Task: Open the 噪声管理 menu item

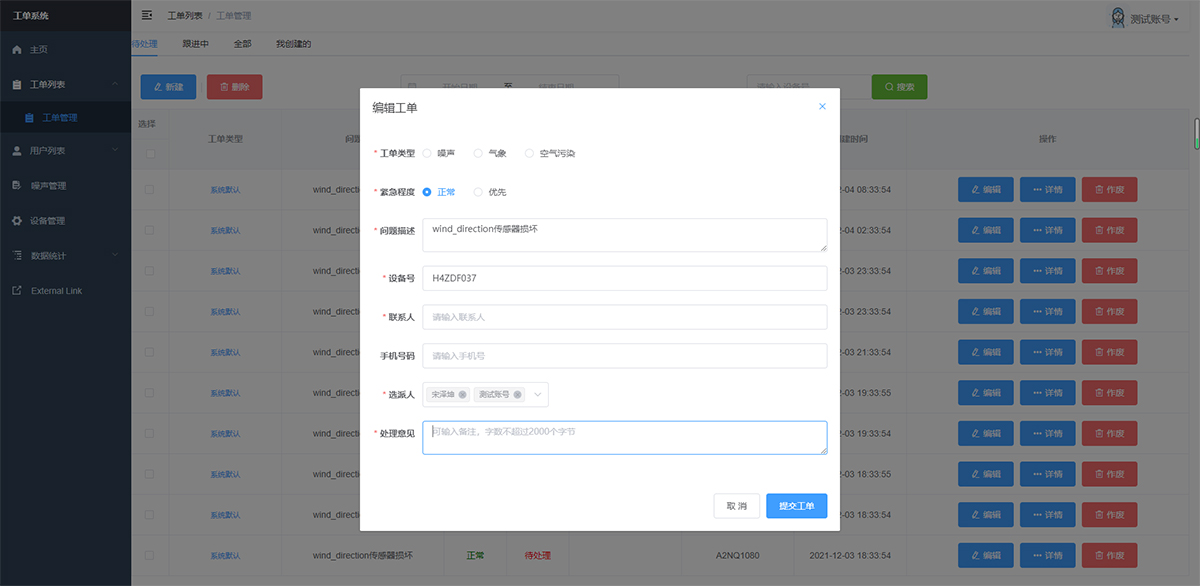Action: click(48, 186)
